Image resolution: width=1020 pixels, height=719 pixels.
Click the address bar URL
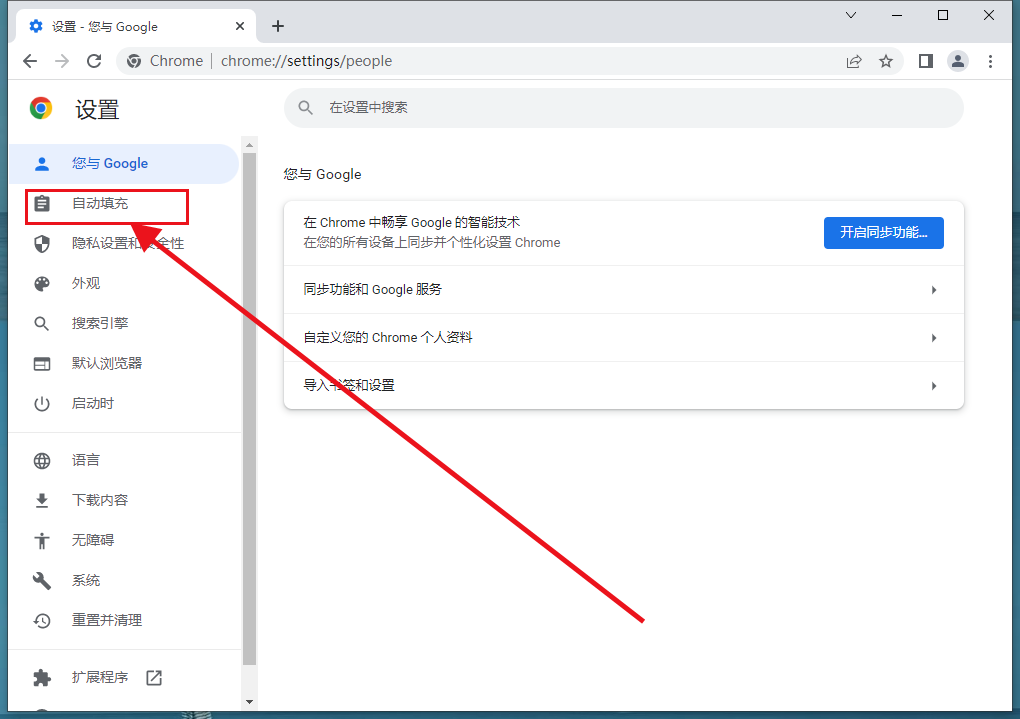[x=306, y=61]
